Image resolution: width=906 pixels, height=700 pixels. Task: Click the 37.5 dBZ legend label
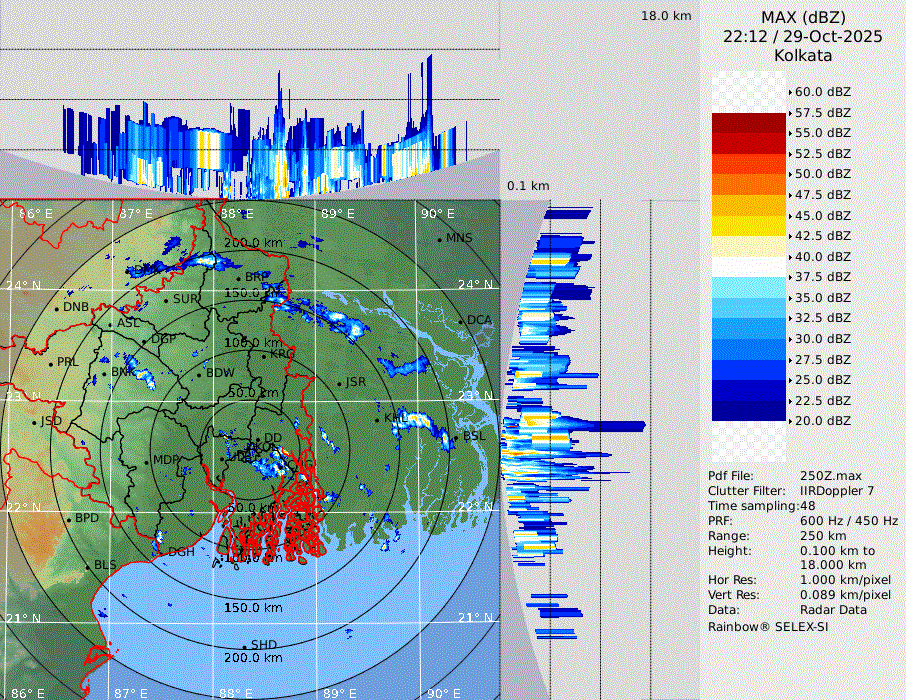(822, 277)
